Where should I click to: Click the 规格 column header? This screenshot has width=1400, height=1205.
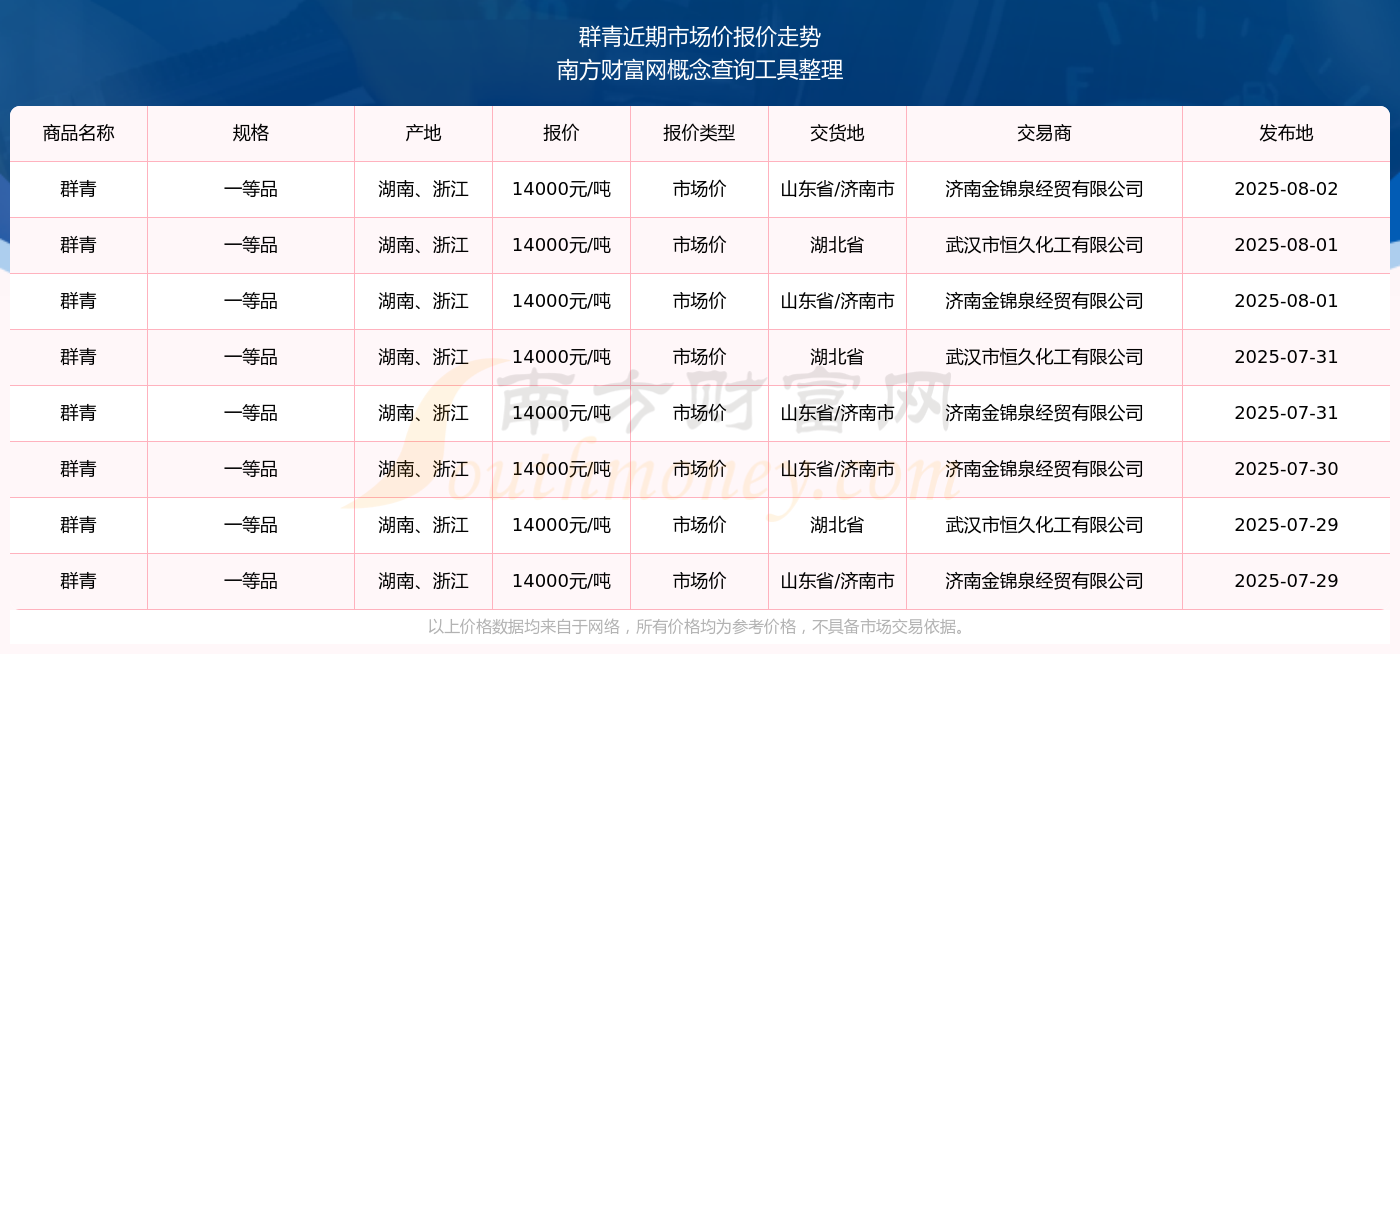pyautogui.click(x=251, y=134)
